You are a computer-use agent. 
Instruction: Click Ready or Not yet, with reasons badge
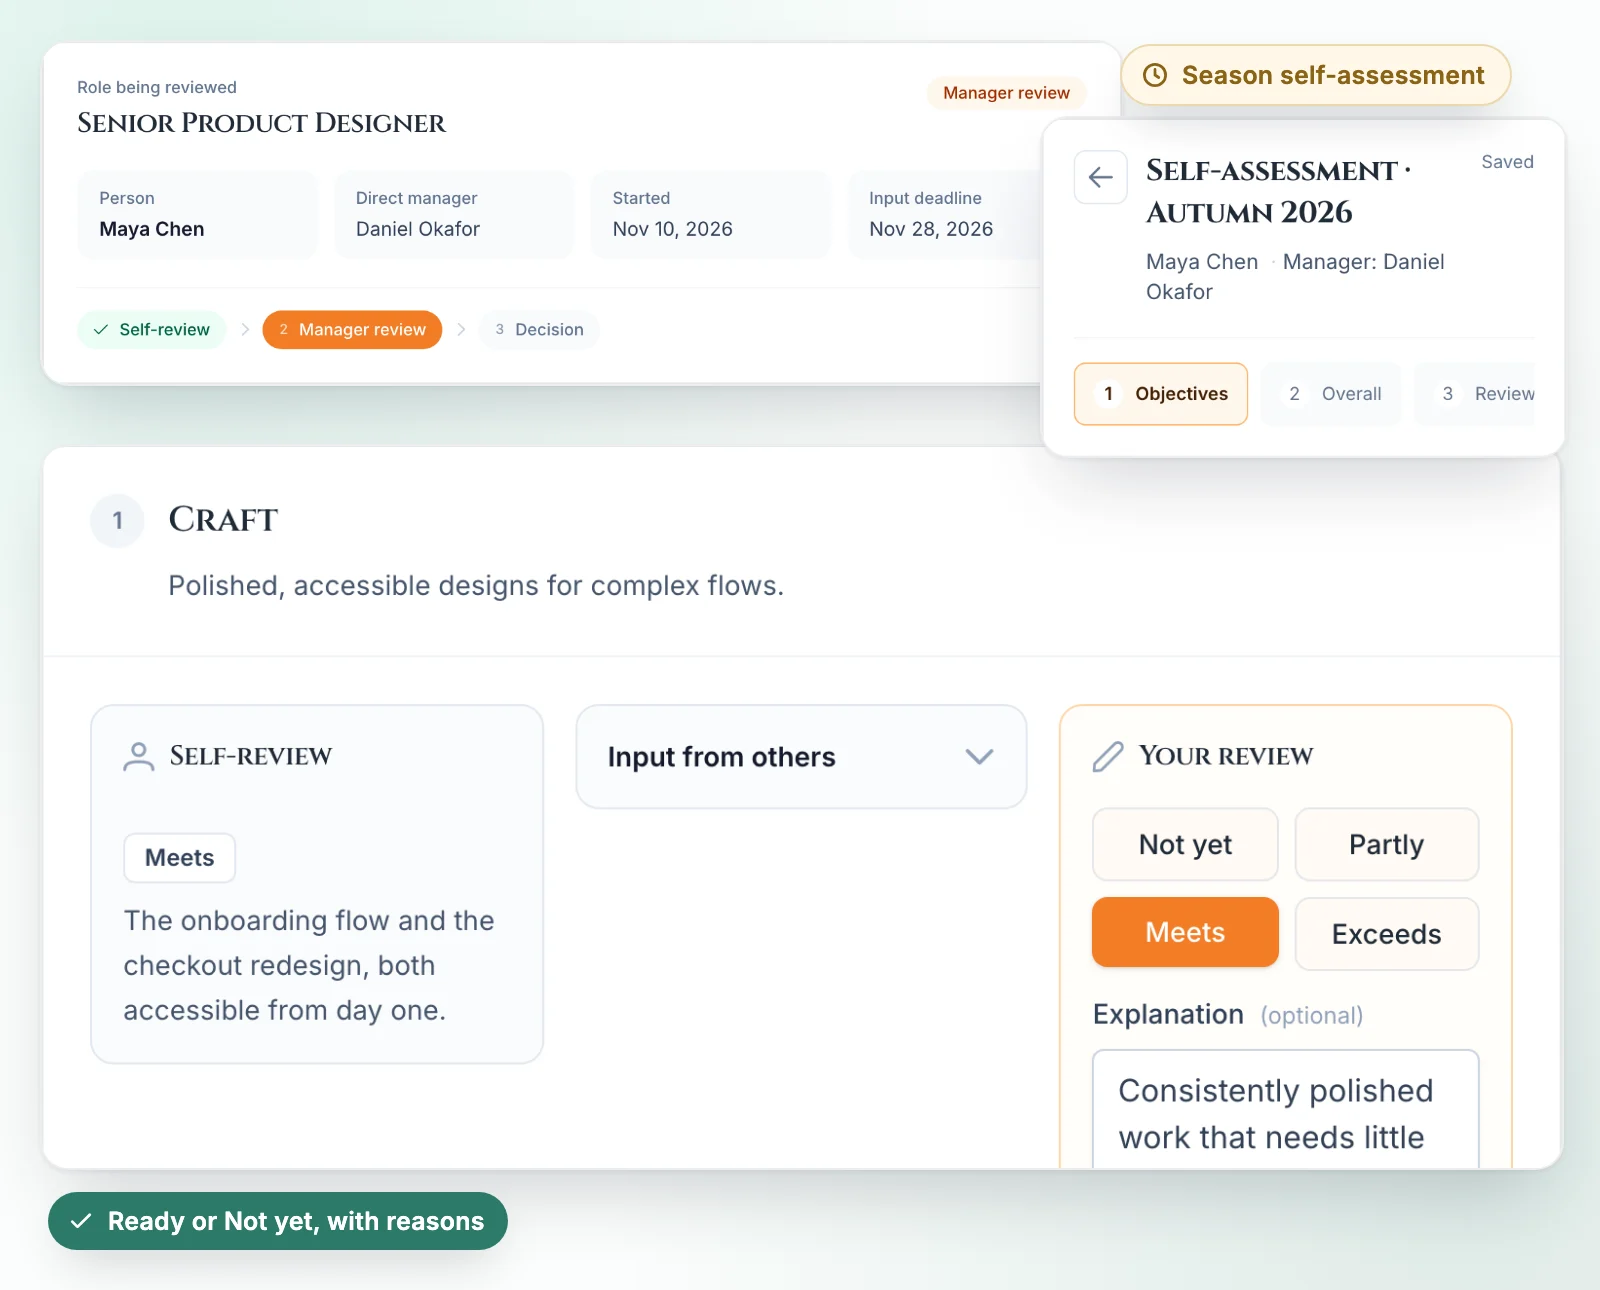click(x=278, y=1221)
